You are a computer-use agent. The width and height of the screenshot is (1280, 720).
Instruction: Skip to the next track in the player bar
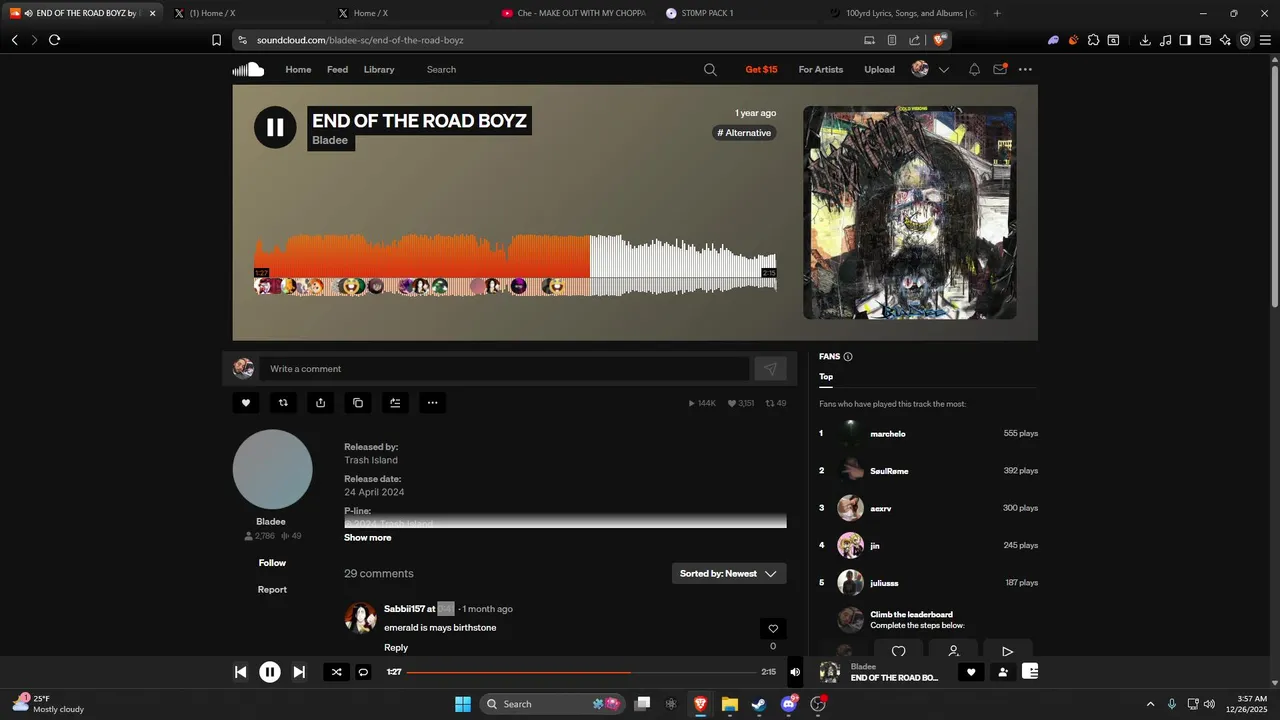[x=299, y=672]
